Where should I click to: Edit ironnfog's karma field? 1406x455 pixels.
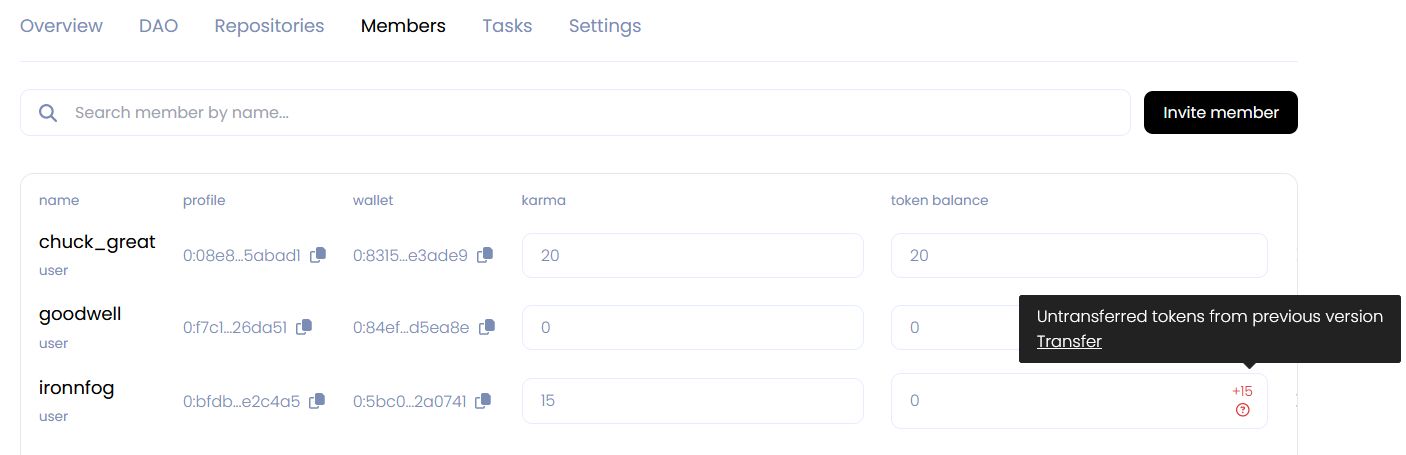692,401
